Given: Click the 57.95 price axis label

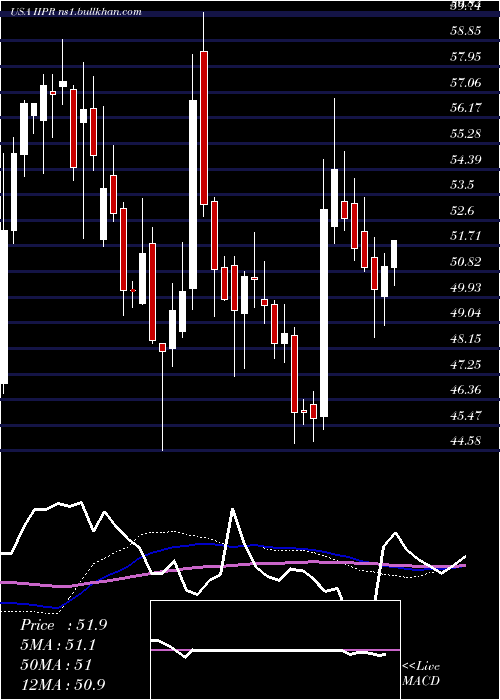Looking at the screenshot, I should (x=467, y=57).
